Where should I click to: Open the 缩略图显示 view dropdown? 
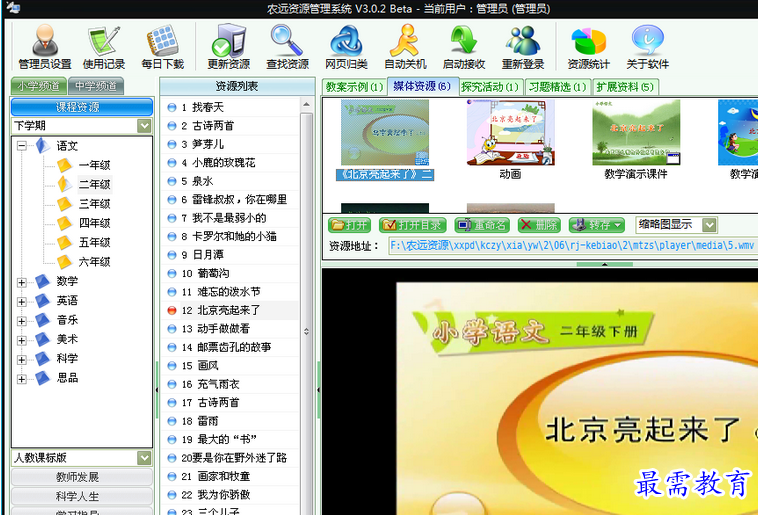(x=675, y=224)
